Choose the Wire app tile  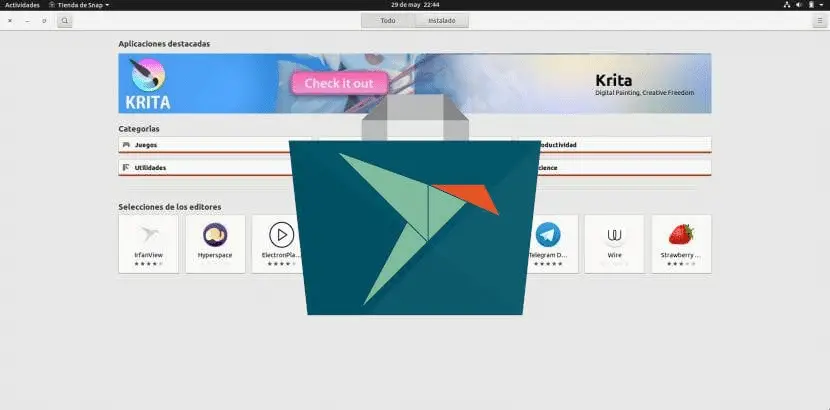(614, 243)
